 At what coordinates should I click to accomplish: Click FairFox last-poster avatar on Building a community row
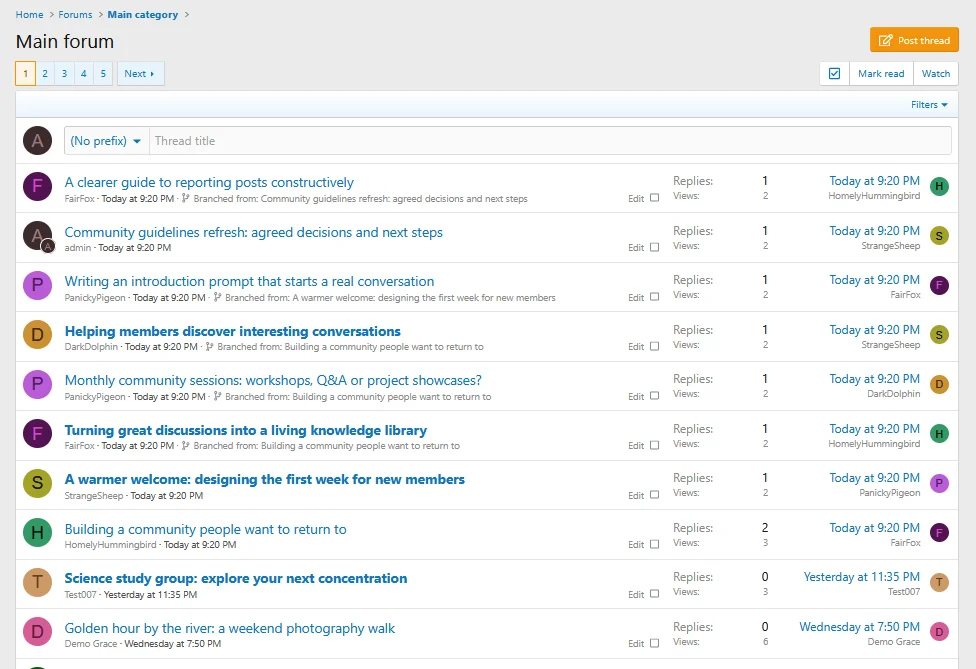tap(939, 533)
